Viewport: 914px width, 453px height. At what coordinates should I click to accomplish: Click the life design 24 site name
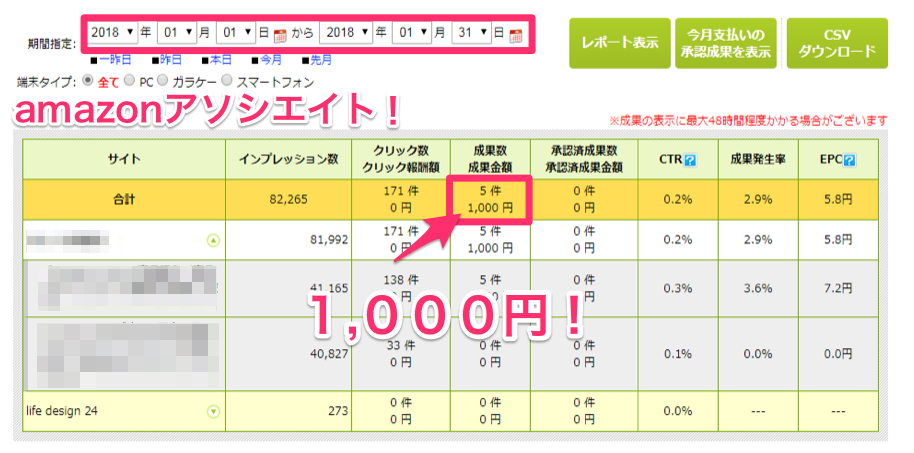click(62, 410)
